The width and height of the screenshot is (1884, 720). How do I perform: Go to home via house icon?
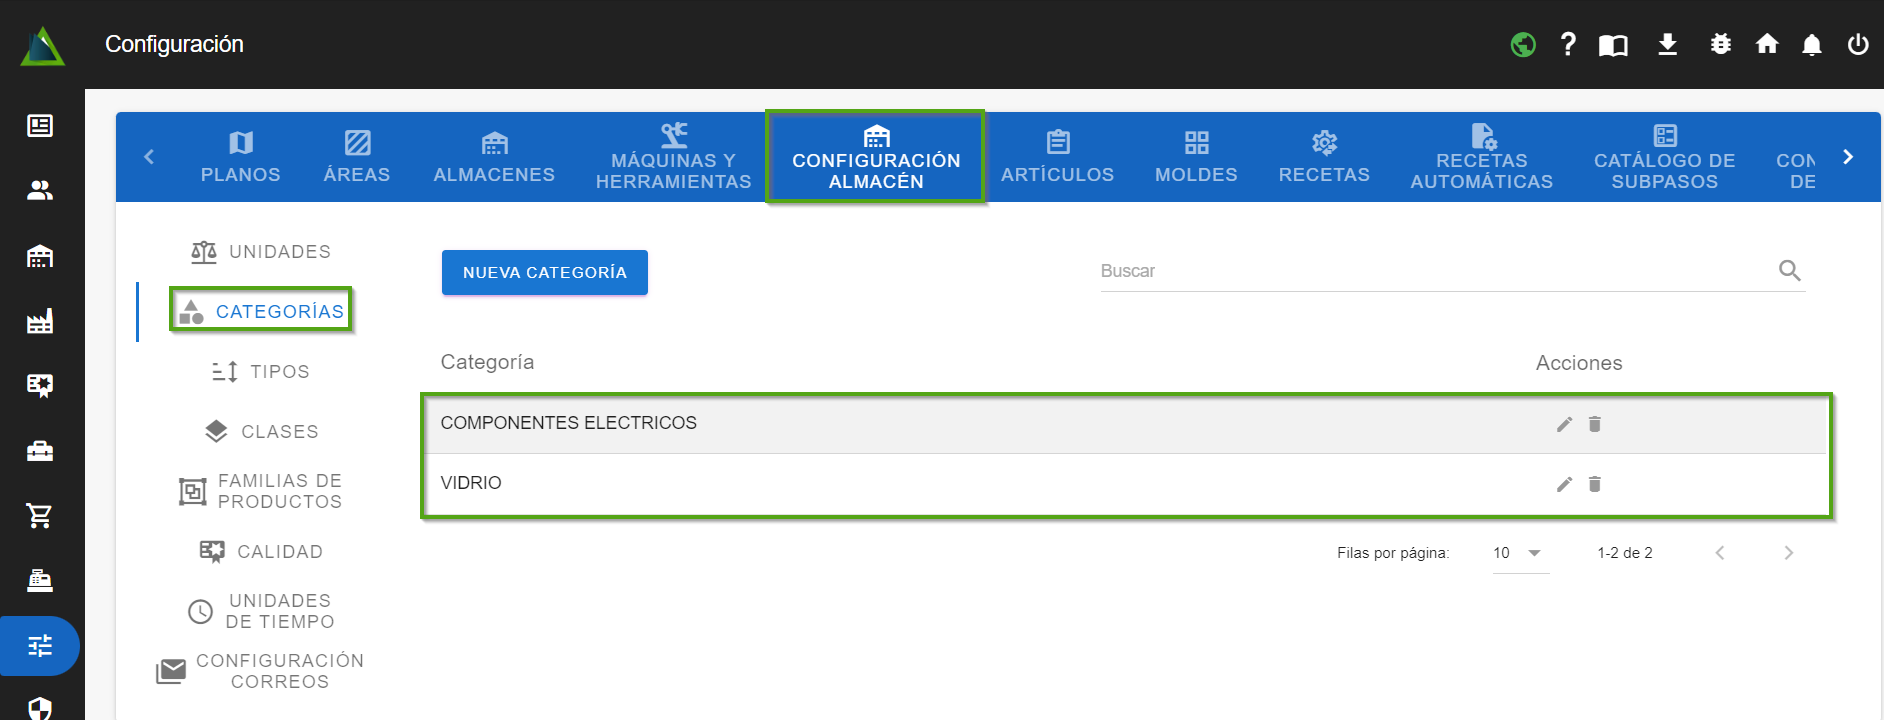point(1767,45)
